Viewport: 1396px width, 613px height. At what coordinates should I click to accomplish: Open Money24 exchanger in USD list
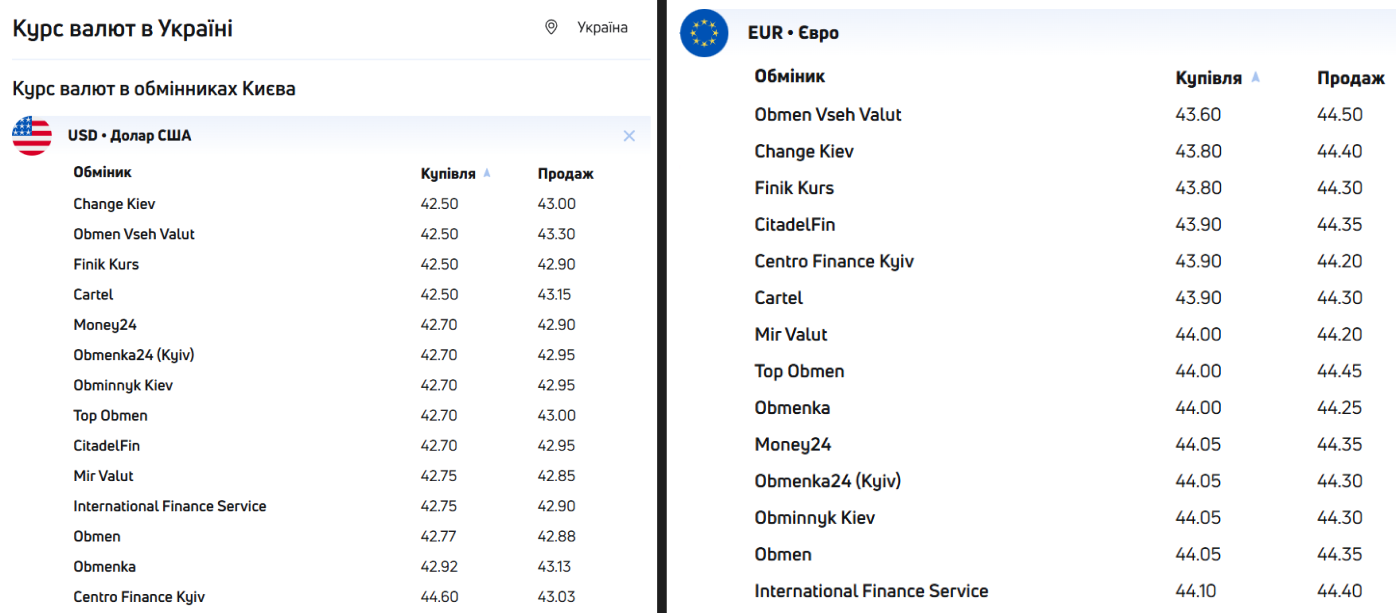coord(104,325)
